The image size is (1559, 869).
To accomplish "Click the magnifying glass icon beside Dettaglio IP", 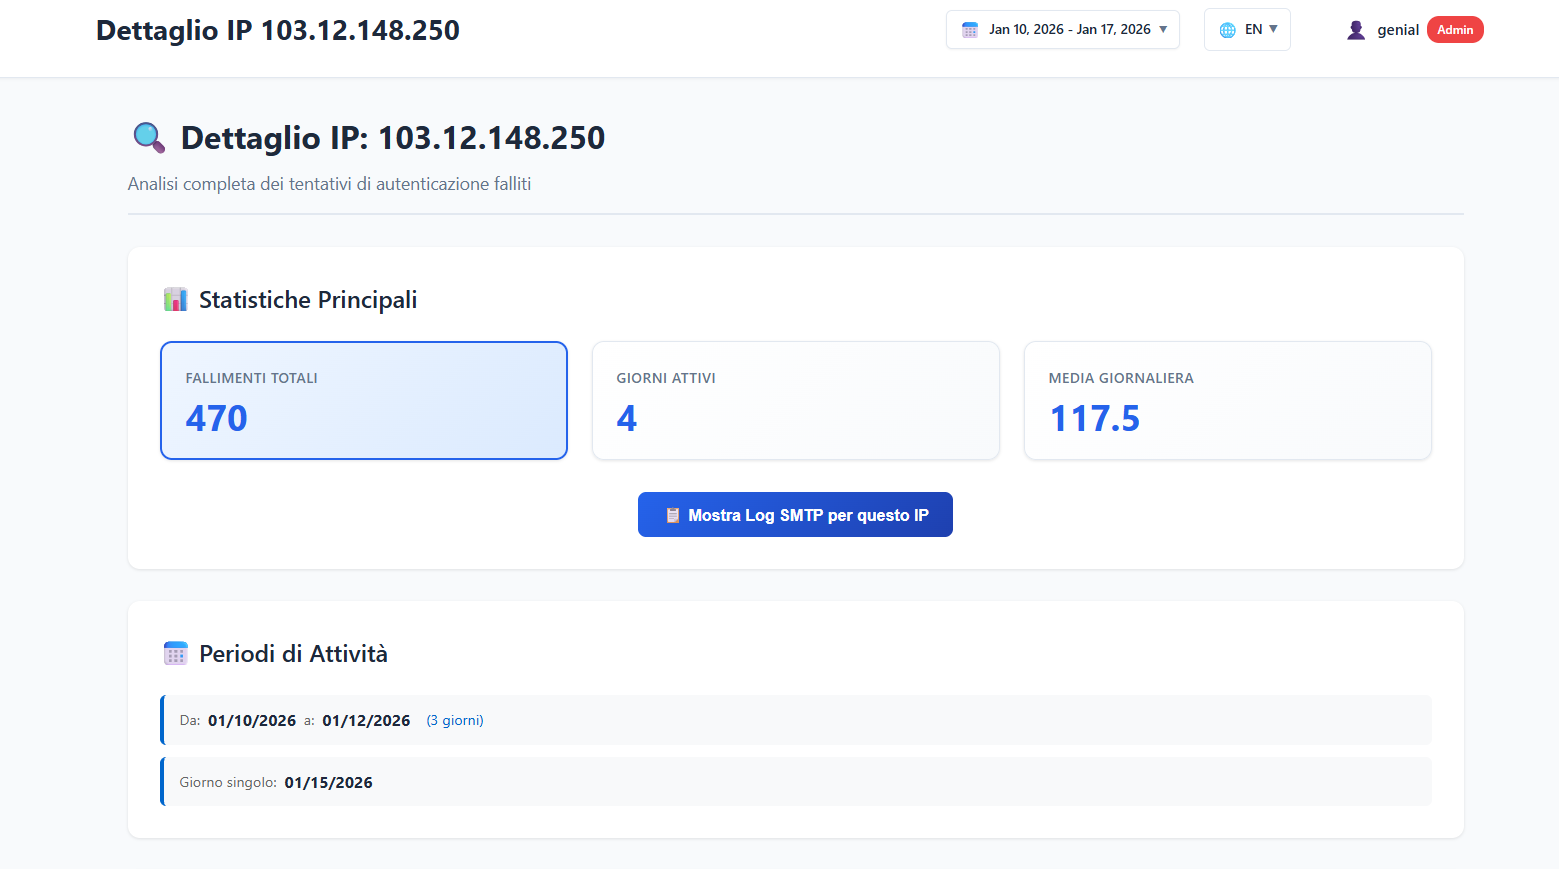I will pyautogui.click(x=149, y=138).
